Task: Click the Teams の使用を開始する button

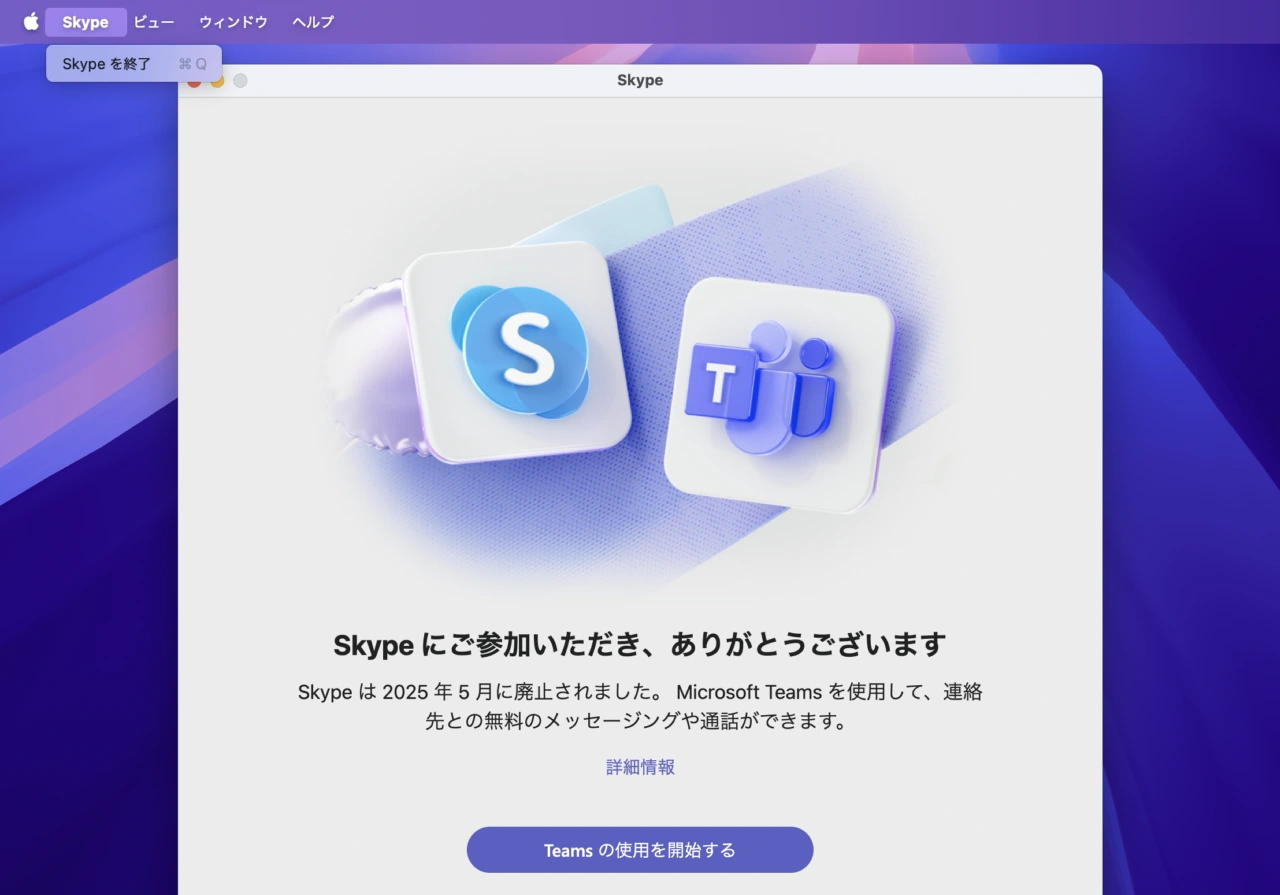Action: pos(640,850)
